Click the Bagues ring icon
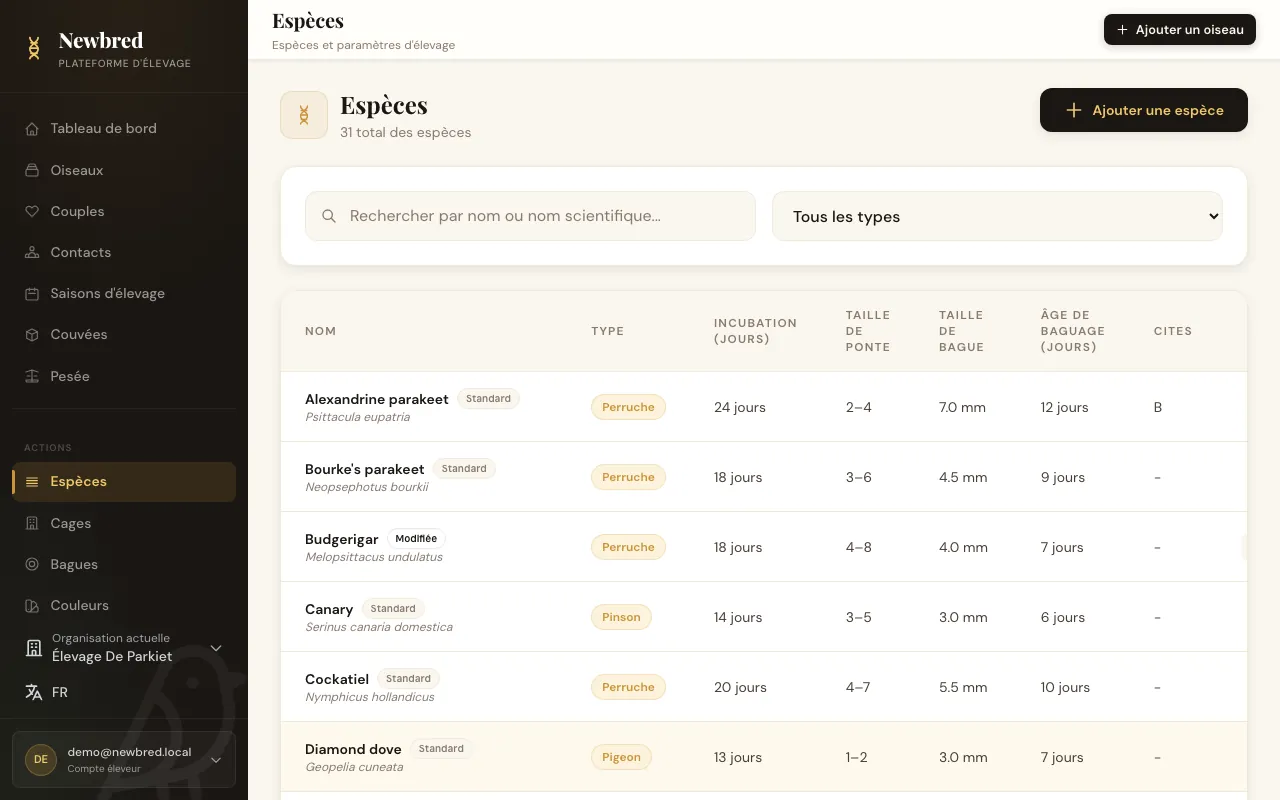The height and width of the screenshot is (800, 1280). 32,564
